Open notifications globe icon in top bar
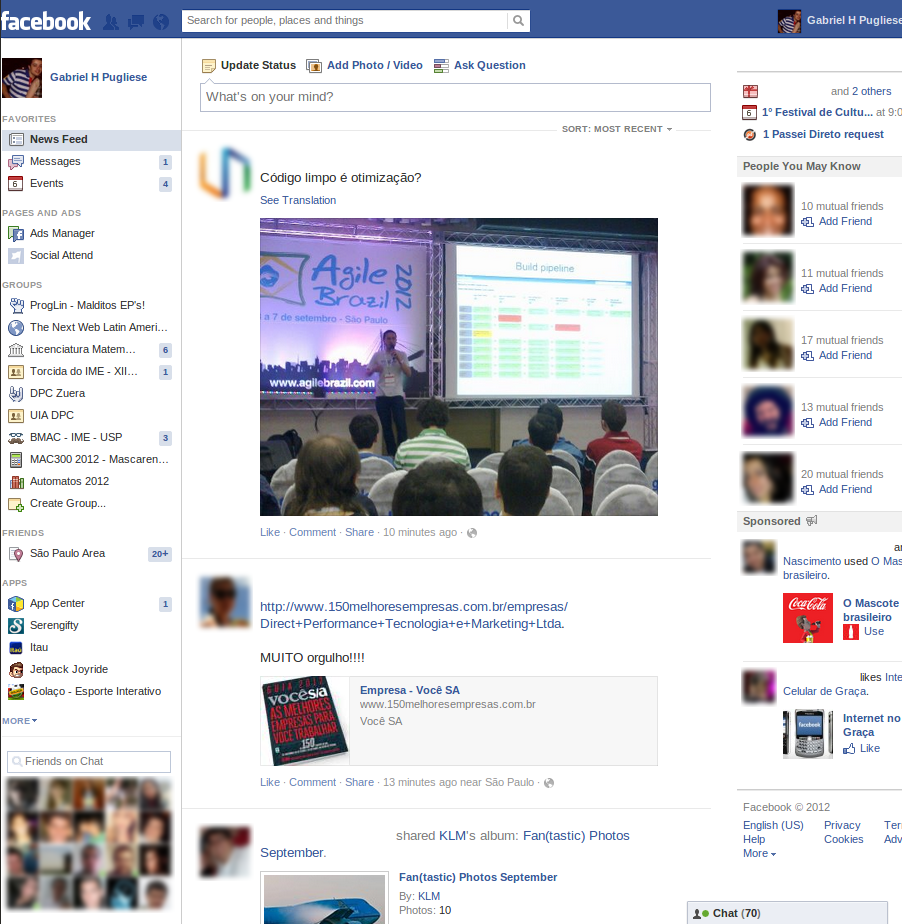The width and height of the screenshot is (902, 924). coord(160,21)
